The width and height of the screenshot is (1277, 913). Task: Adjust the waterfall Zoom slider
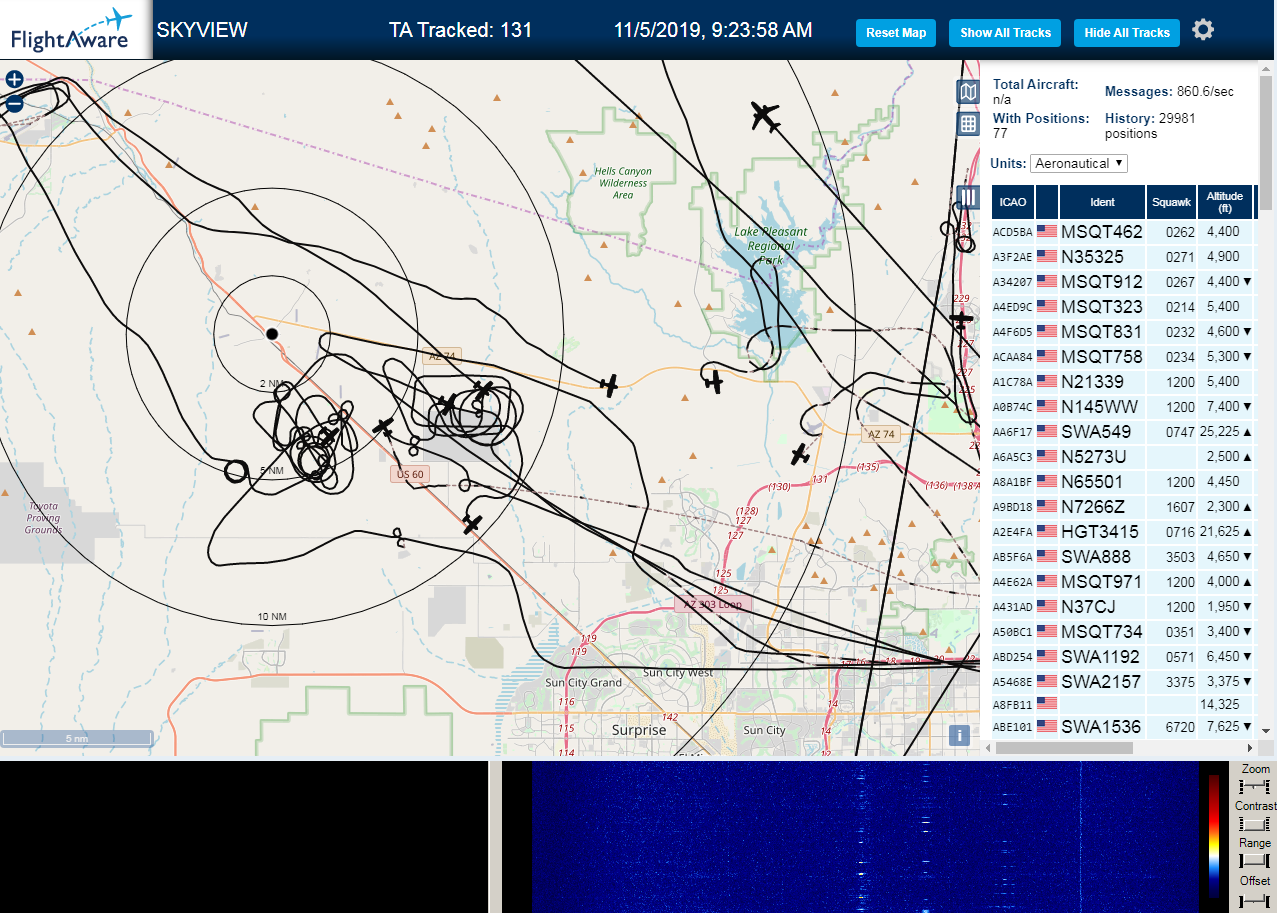(x=1254, y=787)
